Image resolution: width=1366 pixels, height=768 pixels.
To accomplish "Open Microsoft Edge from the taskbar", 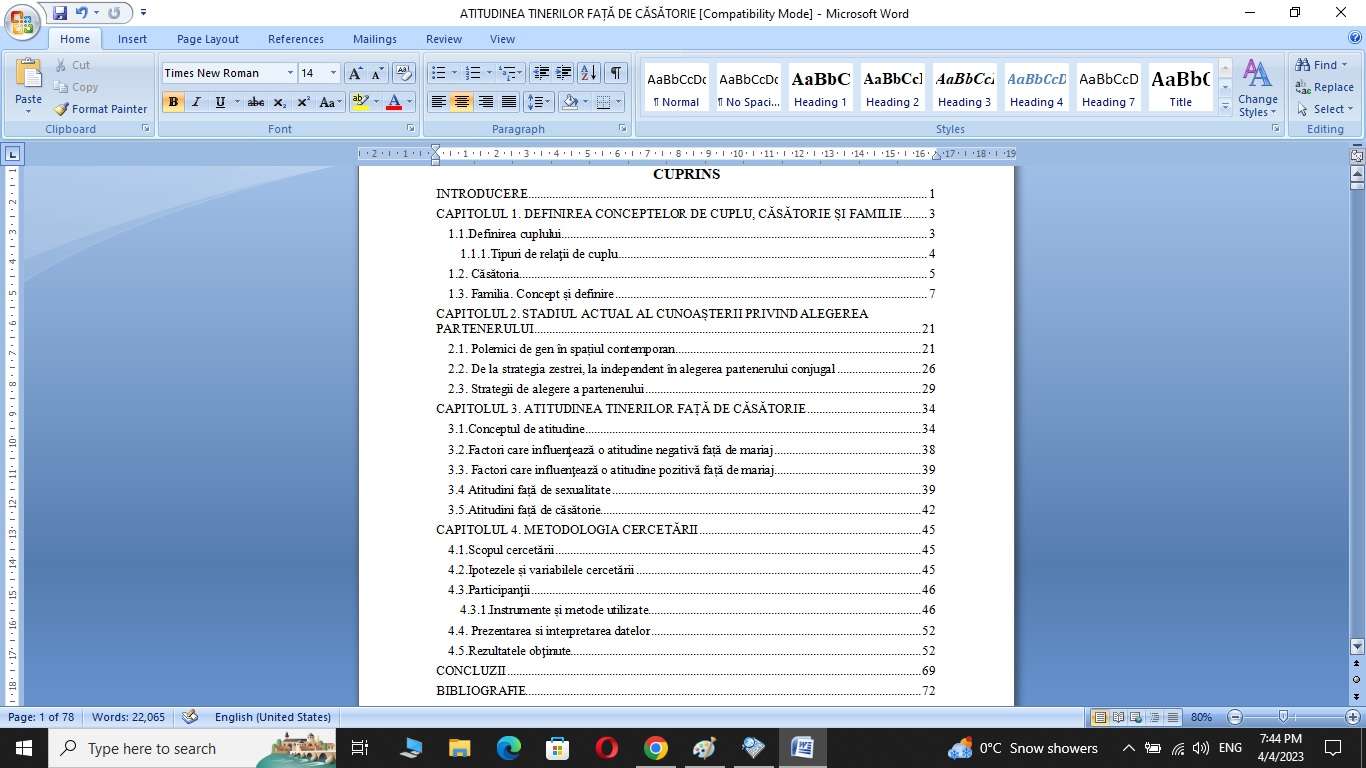I will [x=509, y=748].
